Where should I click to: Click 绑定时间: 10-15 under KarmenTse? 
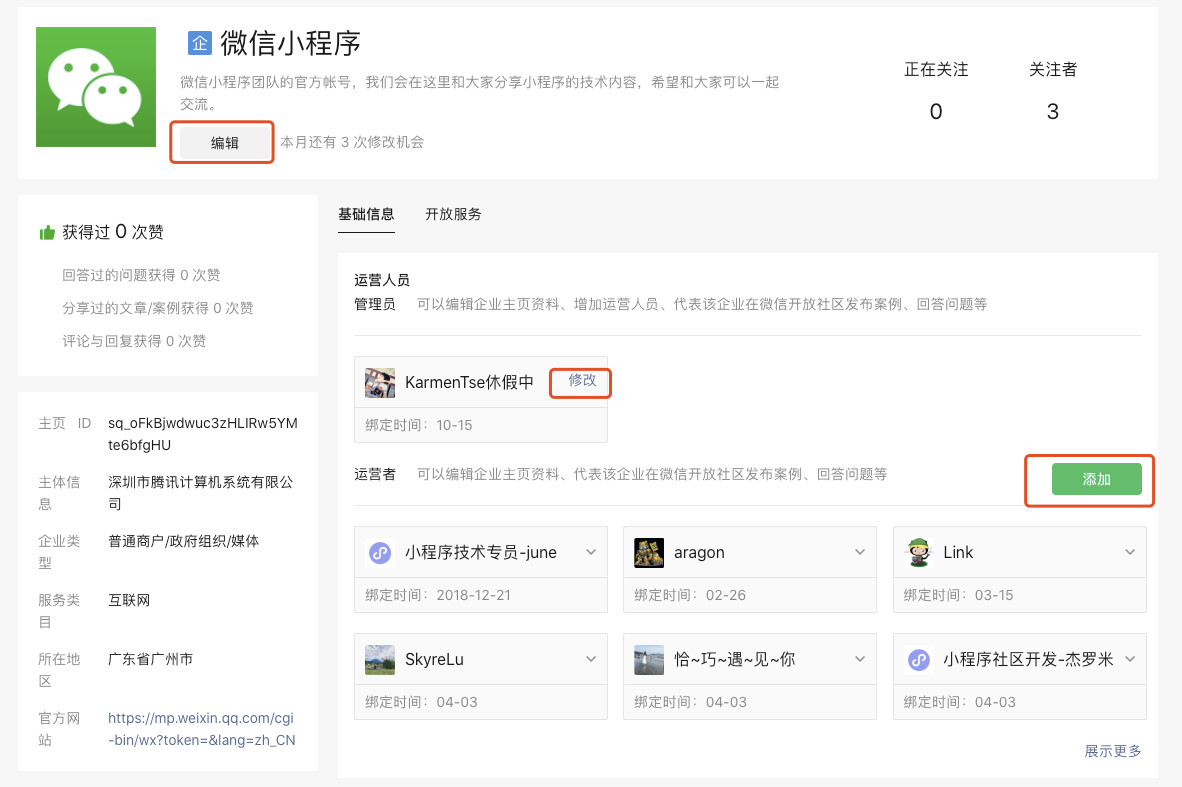[x=419, y=425]
